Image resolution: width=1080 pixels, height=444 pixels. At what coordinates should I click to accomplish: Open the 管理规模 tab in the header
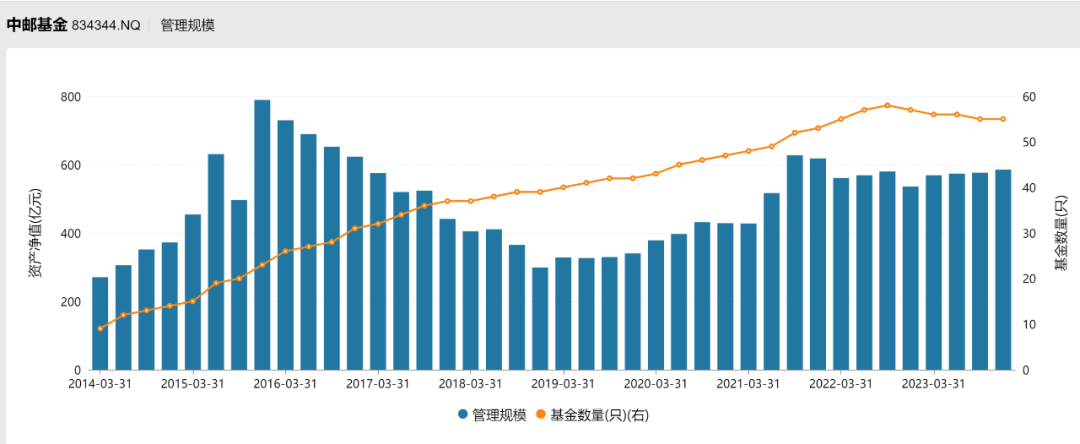click(x=188, y=25)
